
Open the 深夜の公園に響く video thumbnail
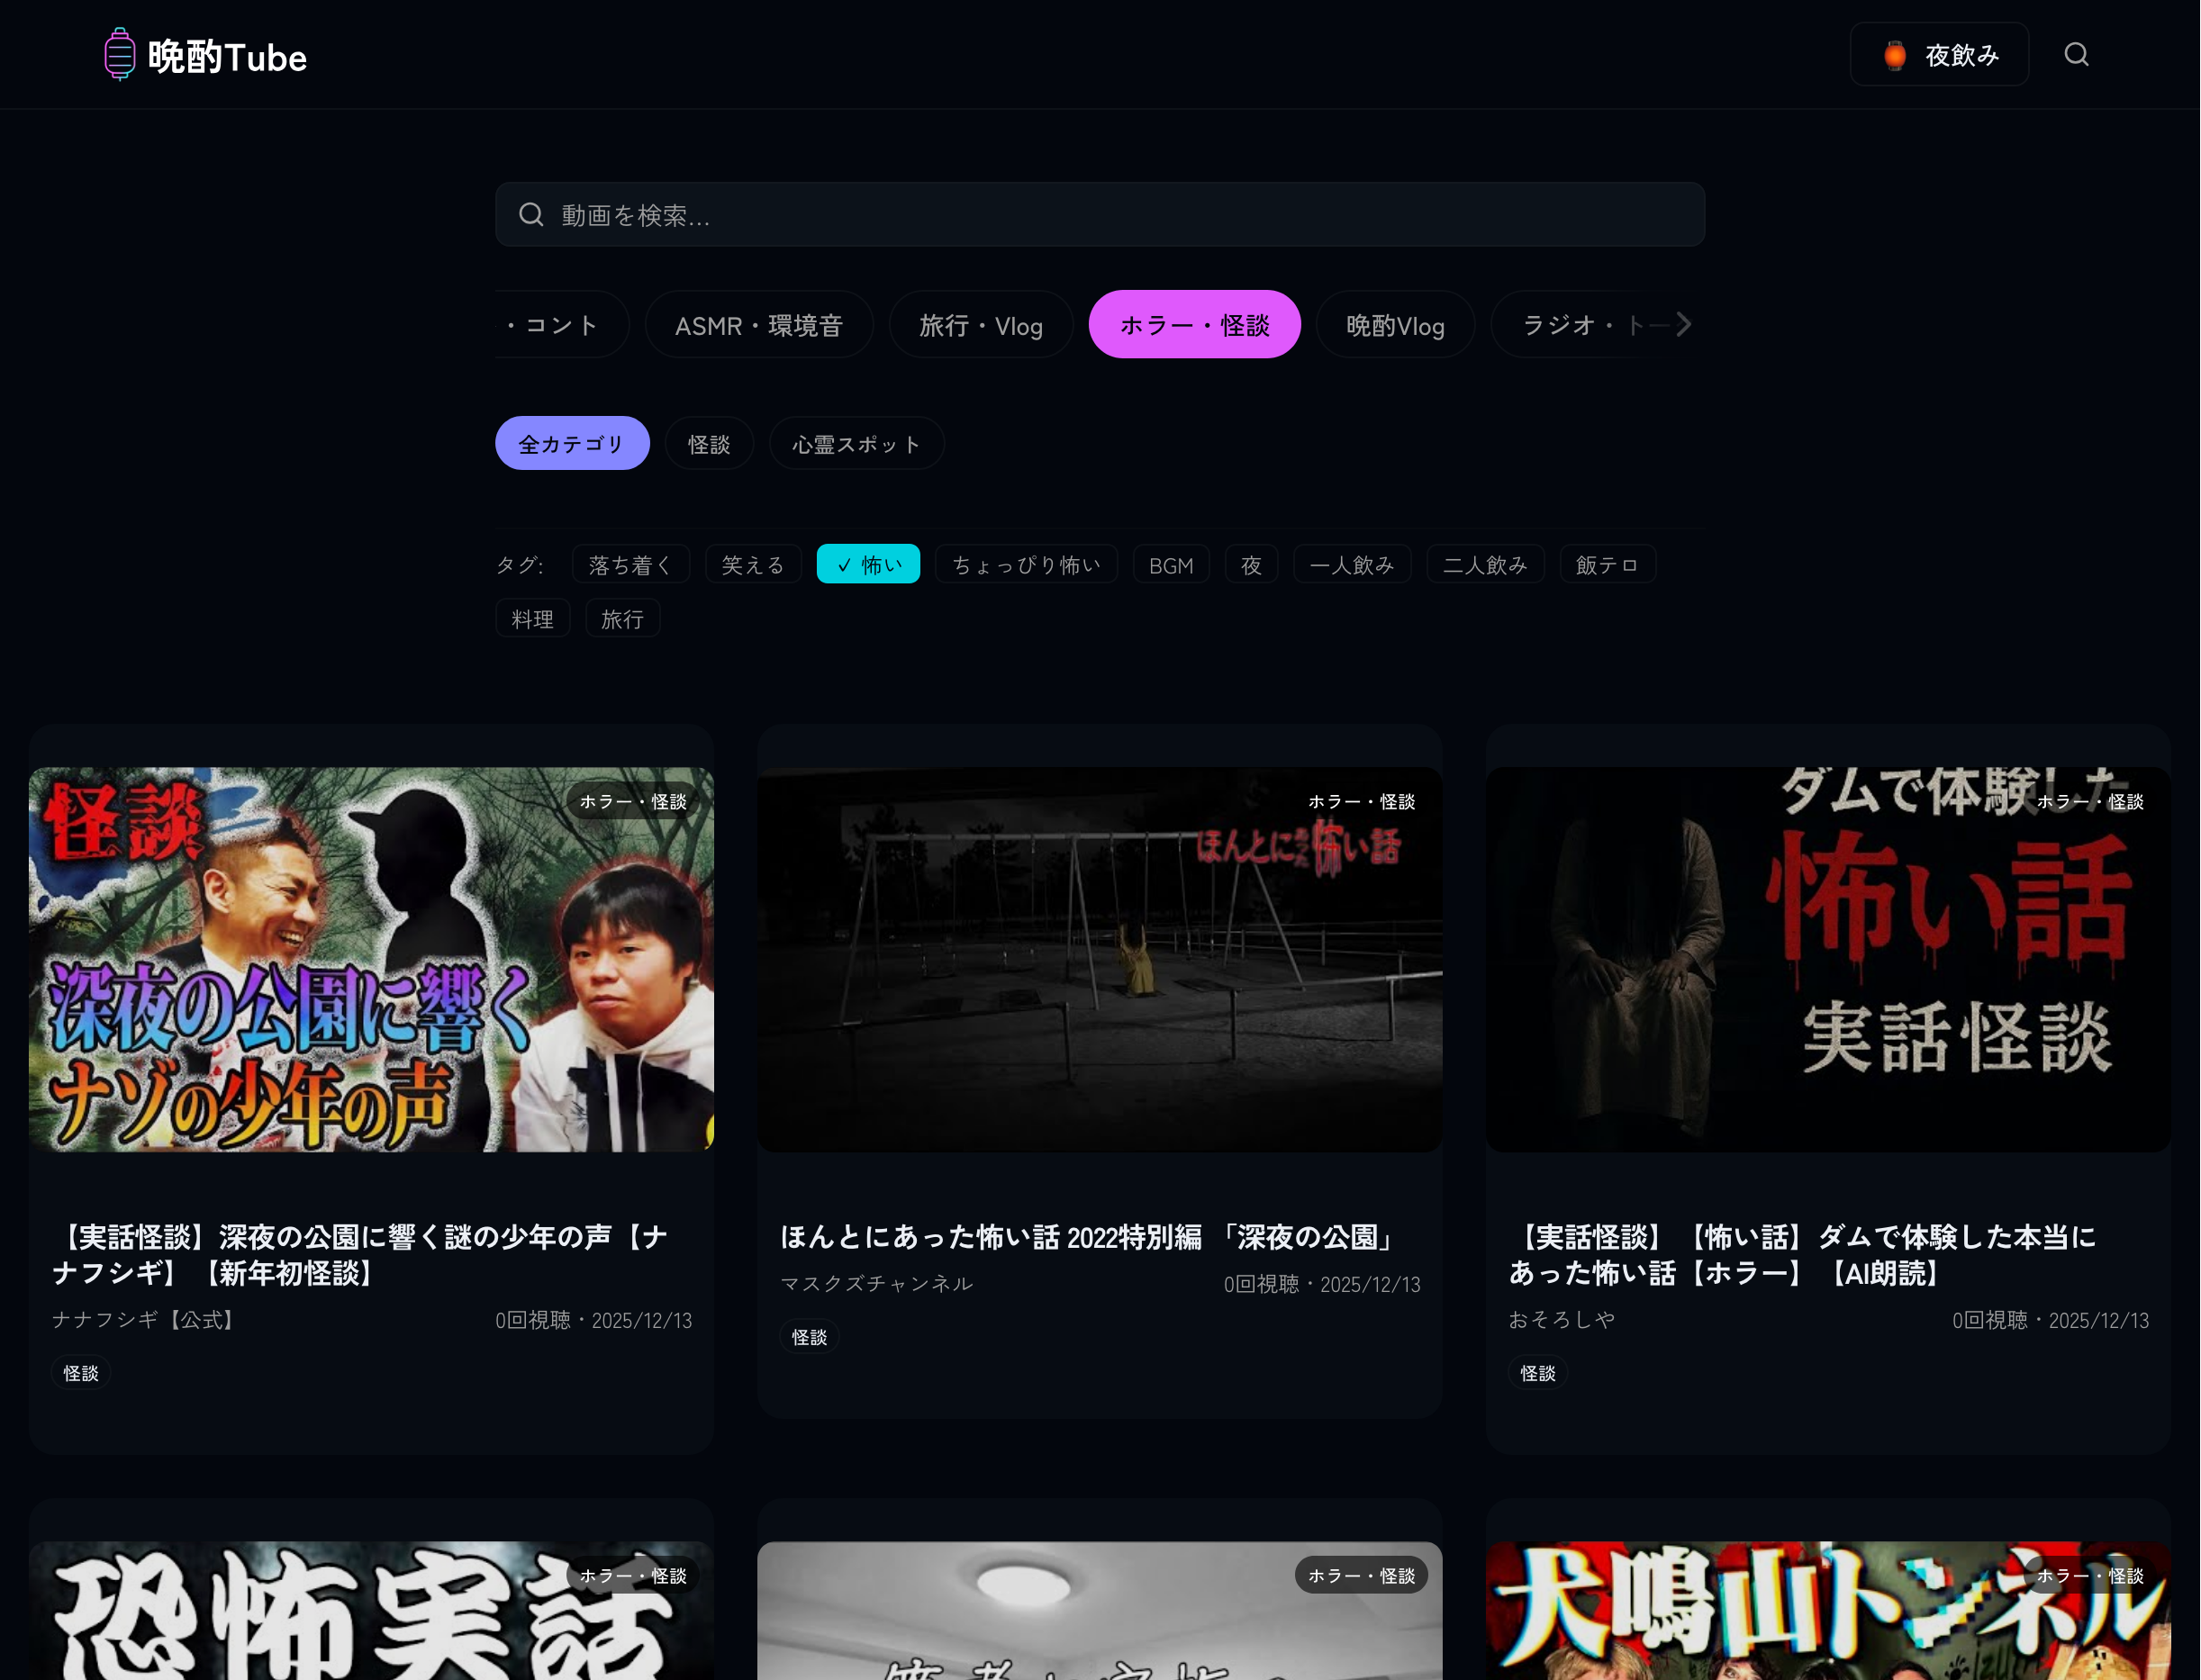[371, 959]
